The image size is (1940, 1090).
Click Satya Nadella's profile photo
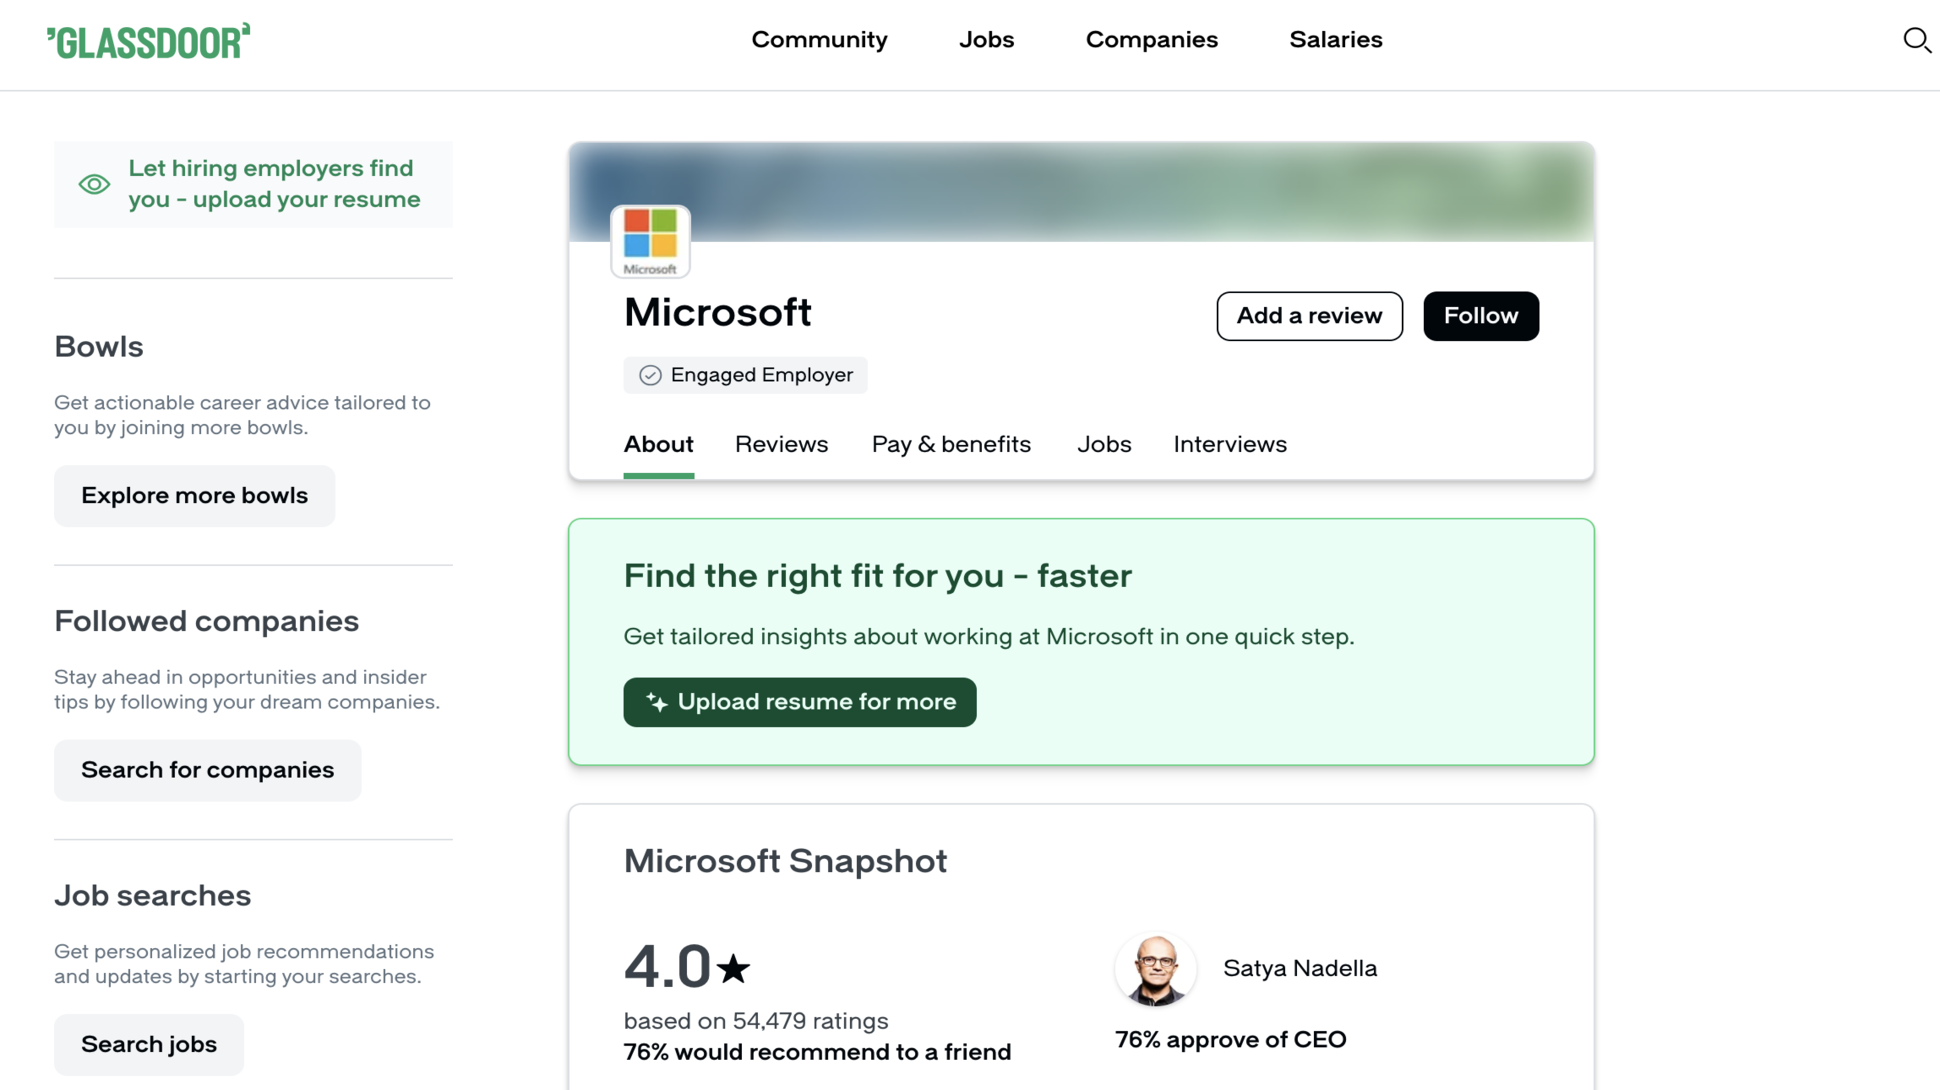point(1155,969)
